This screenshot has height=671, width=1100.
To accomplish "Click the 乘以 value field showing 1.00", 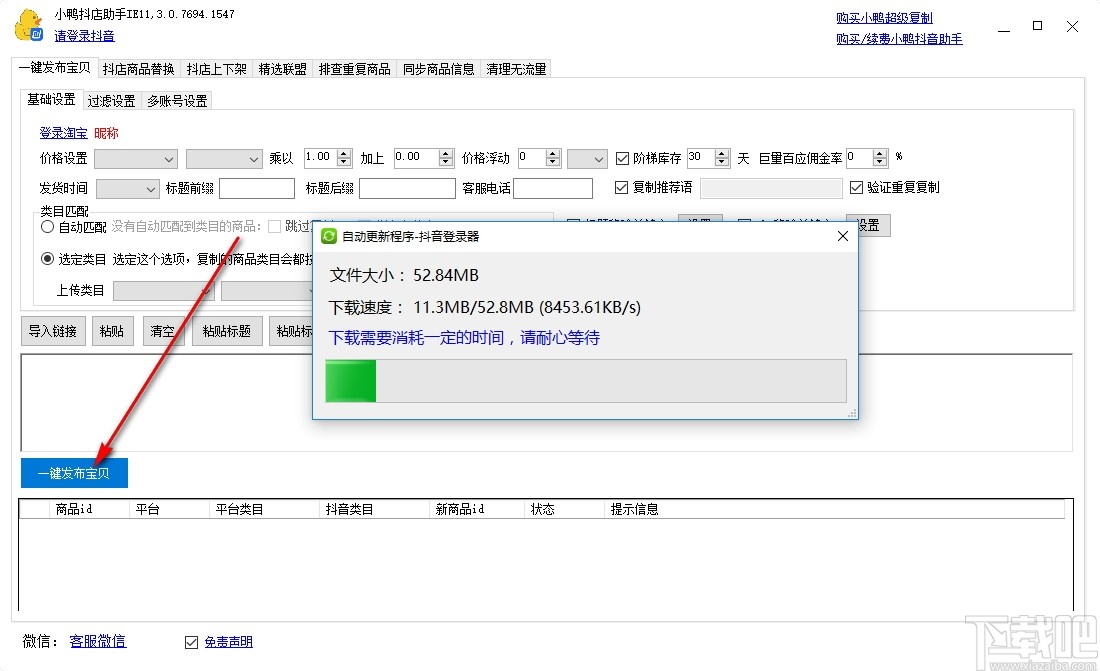I will pyautogui.click(x=321, y=158).
